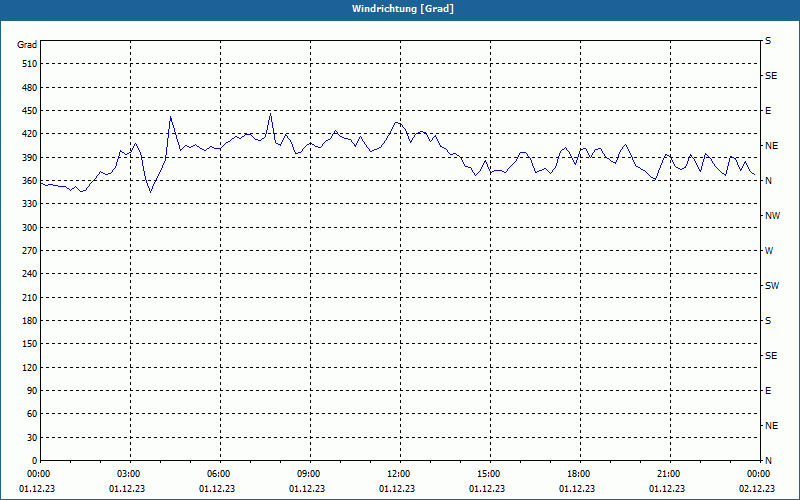This screenshot has width=800, height=500.
Task: Select the 150 degree axis label
Action: click(30, 344)
